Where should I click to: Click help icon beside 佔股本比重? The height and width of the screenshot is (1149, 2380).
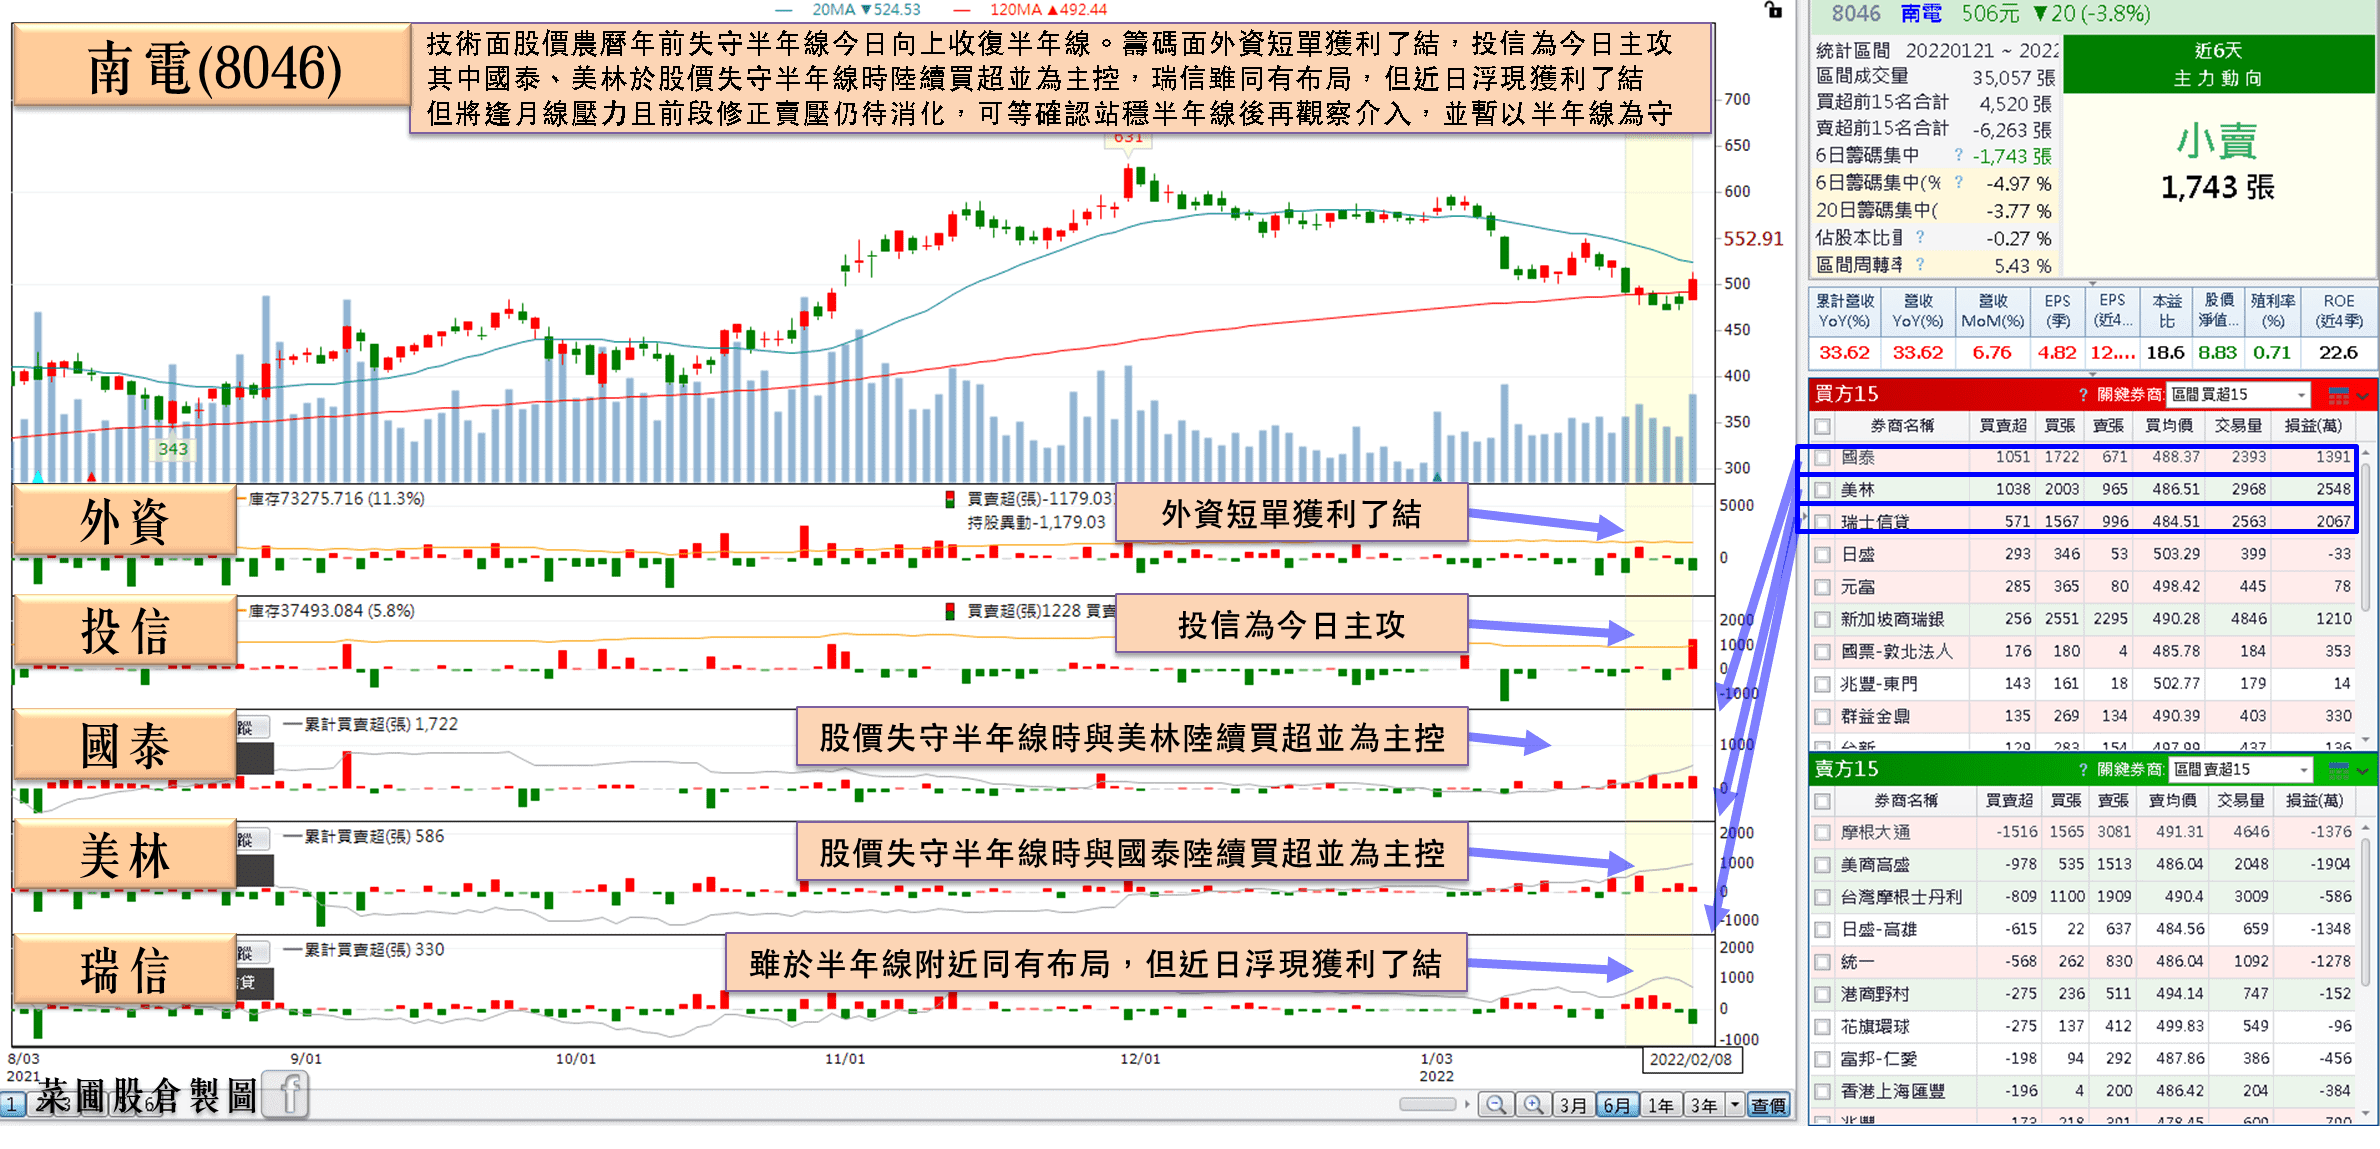pyautogui.click(x=1920, y=237)
